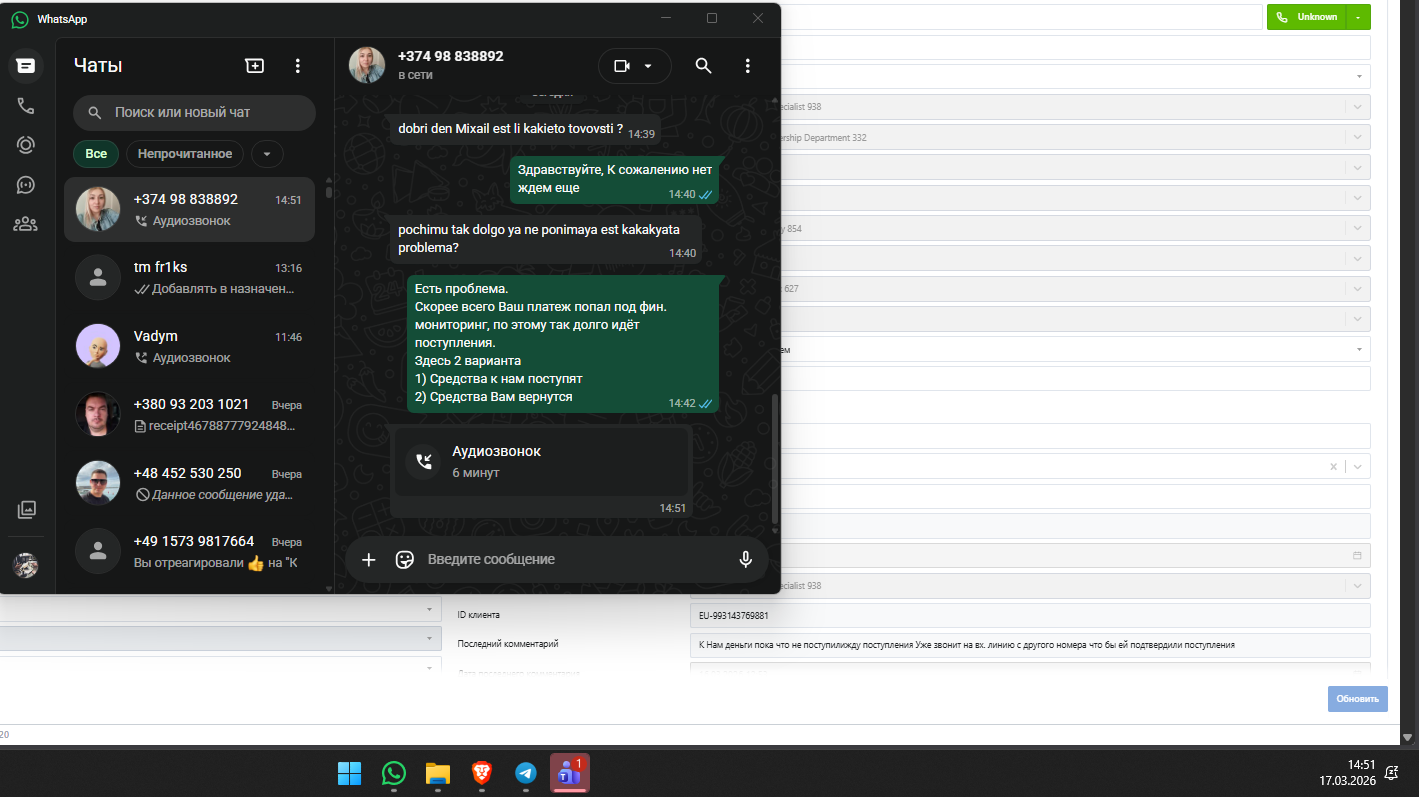
Task: Open Telegram from the taskbar
Action: click(526, 773)
